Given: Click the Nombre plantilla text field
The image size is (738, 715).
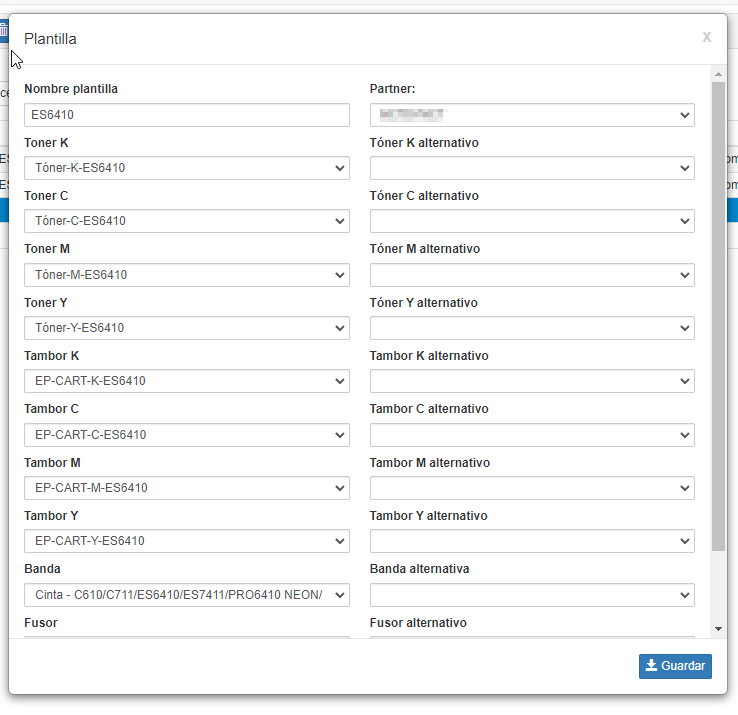Looking at the screenshot, I should coord(186,115).
